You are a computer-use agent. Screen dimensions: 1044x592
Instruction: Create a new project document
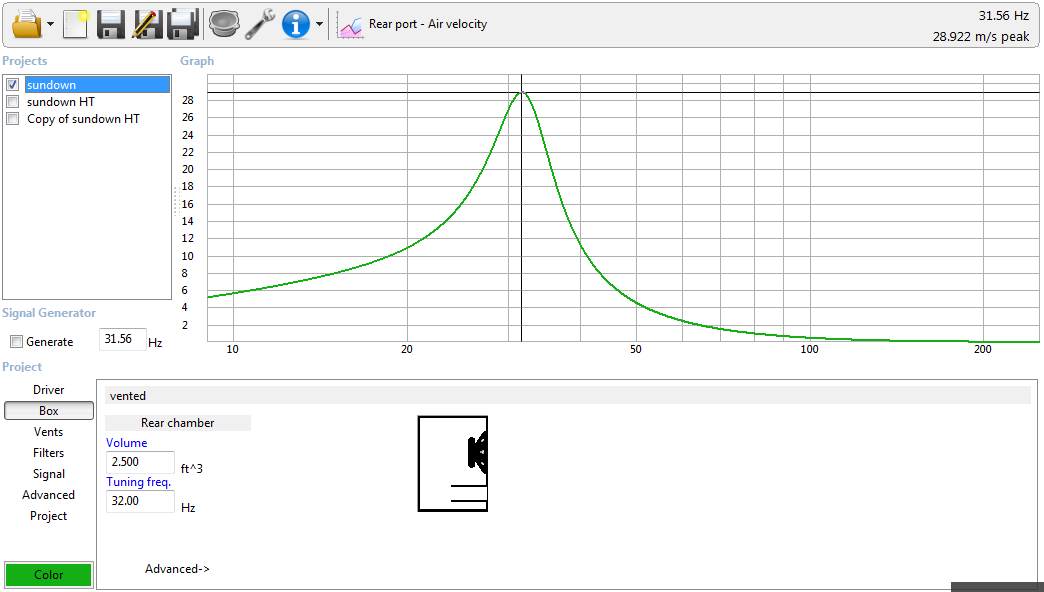tap(76, 25)
